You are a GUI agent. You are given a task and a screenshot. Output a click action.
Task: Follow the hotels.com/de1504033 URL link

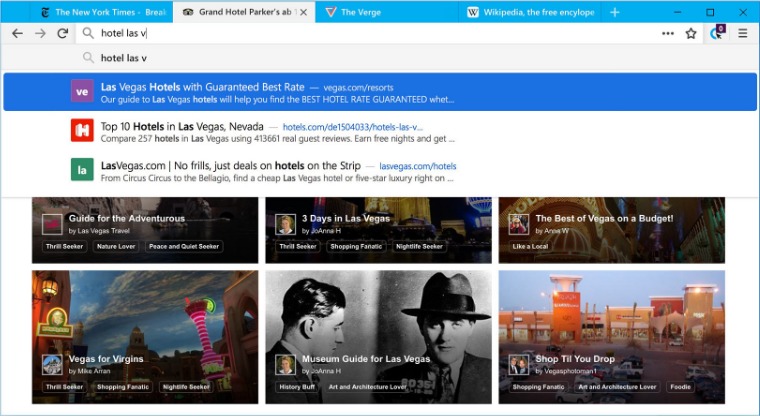click(x=352, y=127)
